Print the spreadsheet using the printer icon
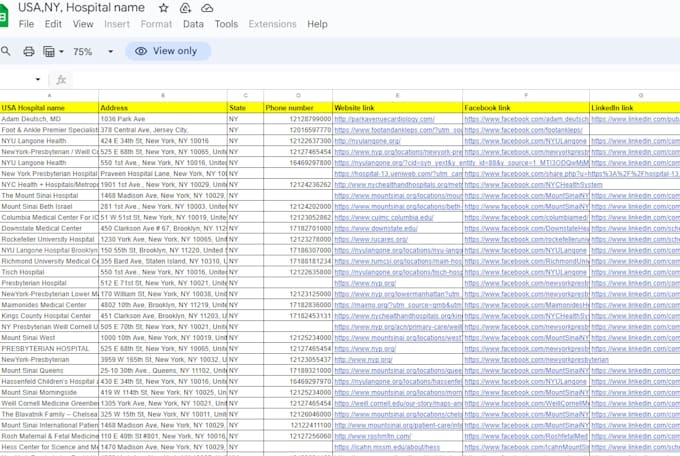This screenshot has height=456, width=680. (x=29, y=52)
